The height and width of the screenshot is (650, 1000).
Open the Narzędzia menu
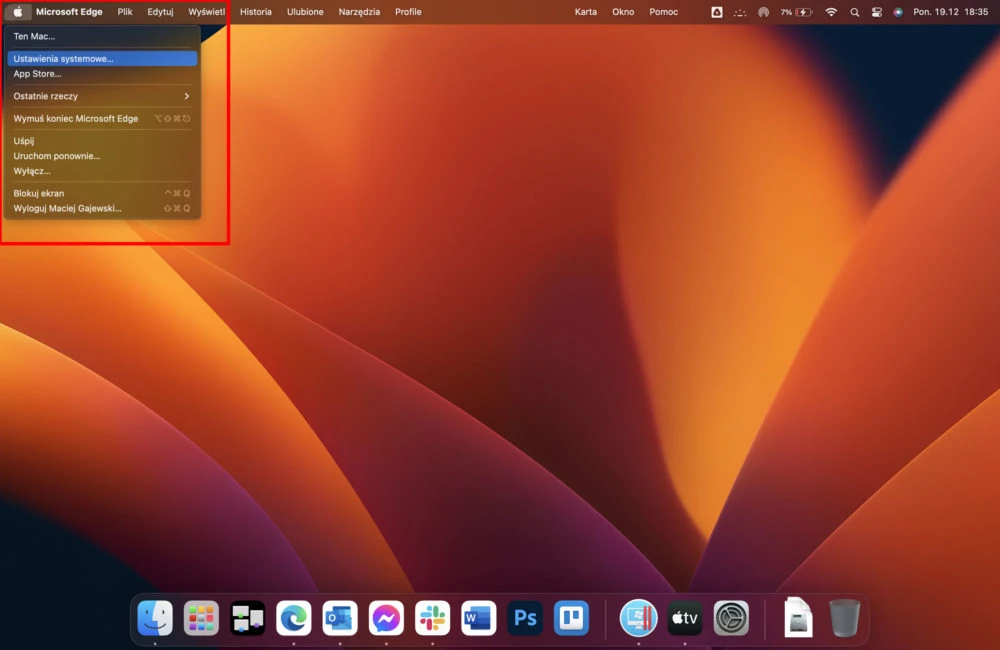(359, 12)
